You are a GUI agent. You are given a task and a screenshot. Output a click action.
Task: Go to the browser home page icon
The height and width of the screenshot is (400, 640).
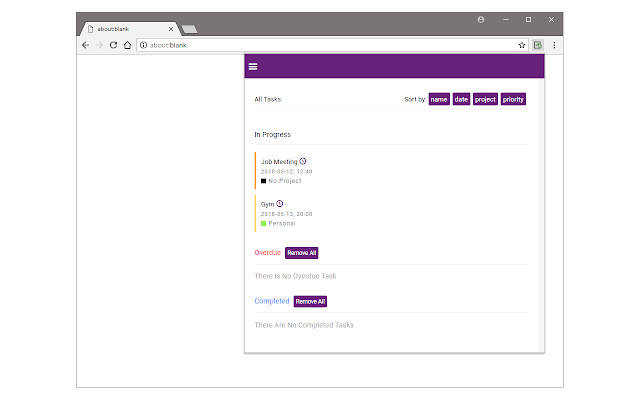(x=127, y=45)
